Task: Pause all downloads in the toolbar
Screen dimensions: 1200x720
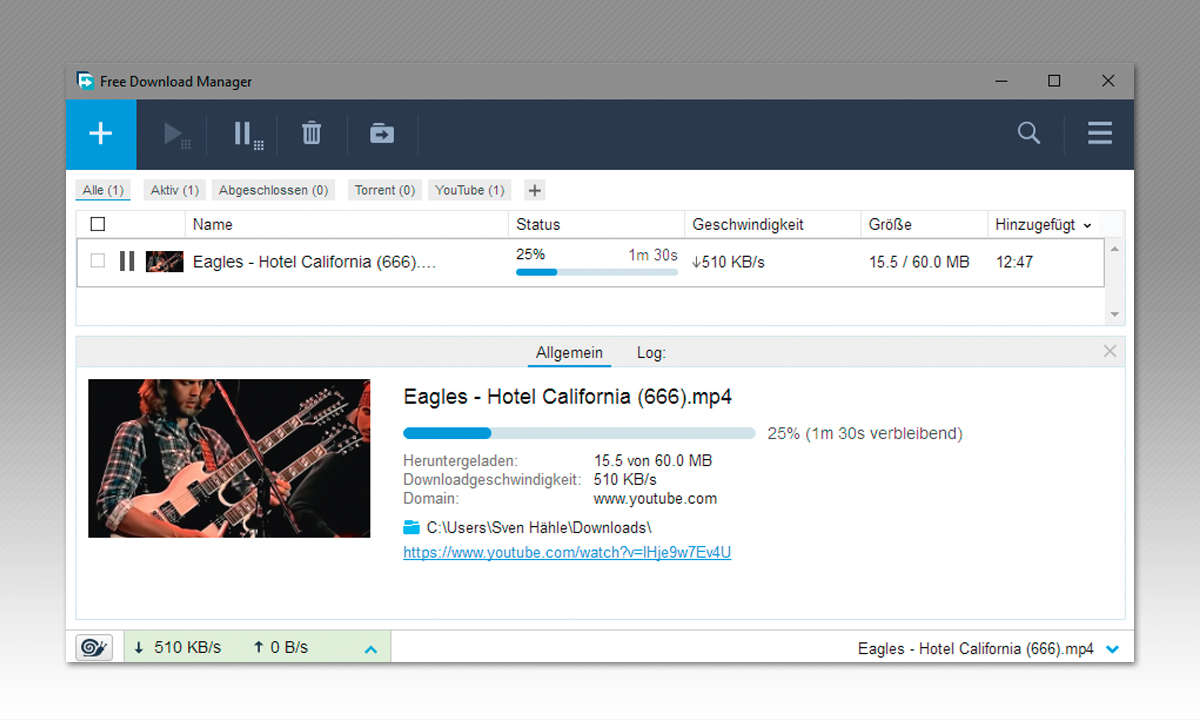Action: click(248, 134)
